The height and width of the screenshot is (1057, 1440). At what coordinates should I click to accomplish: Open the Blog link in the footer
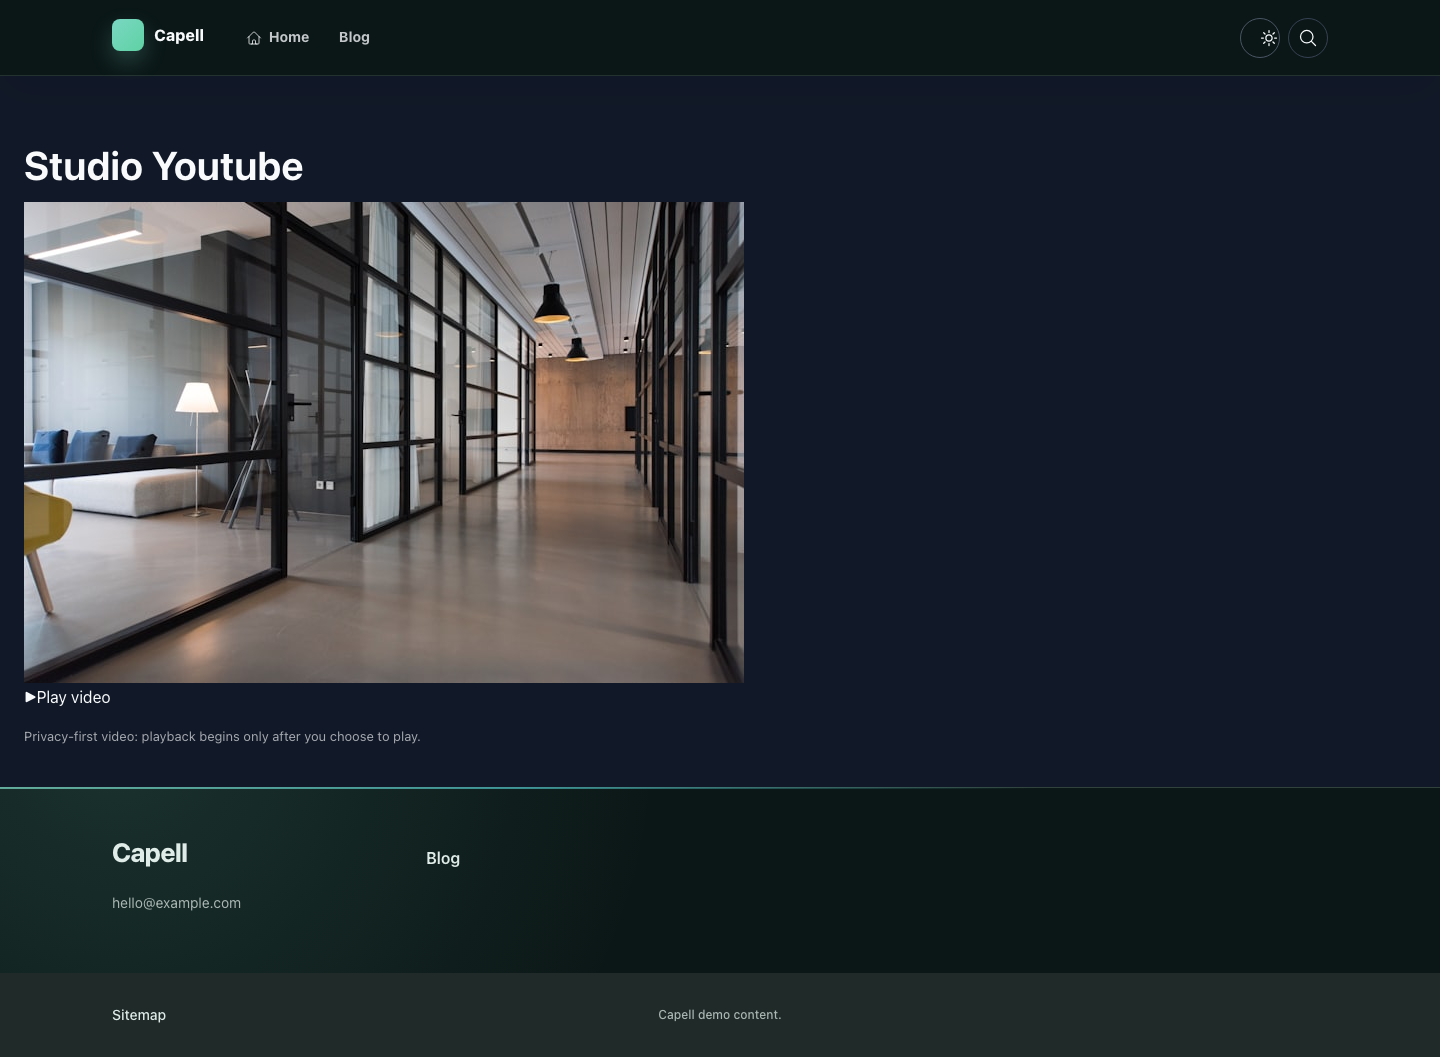point(443,858)
